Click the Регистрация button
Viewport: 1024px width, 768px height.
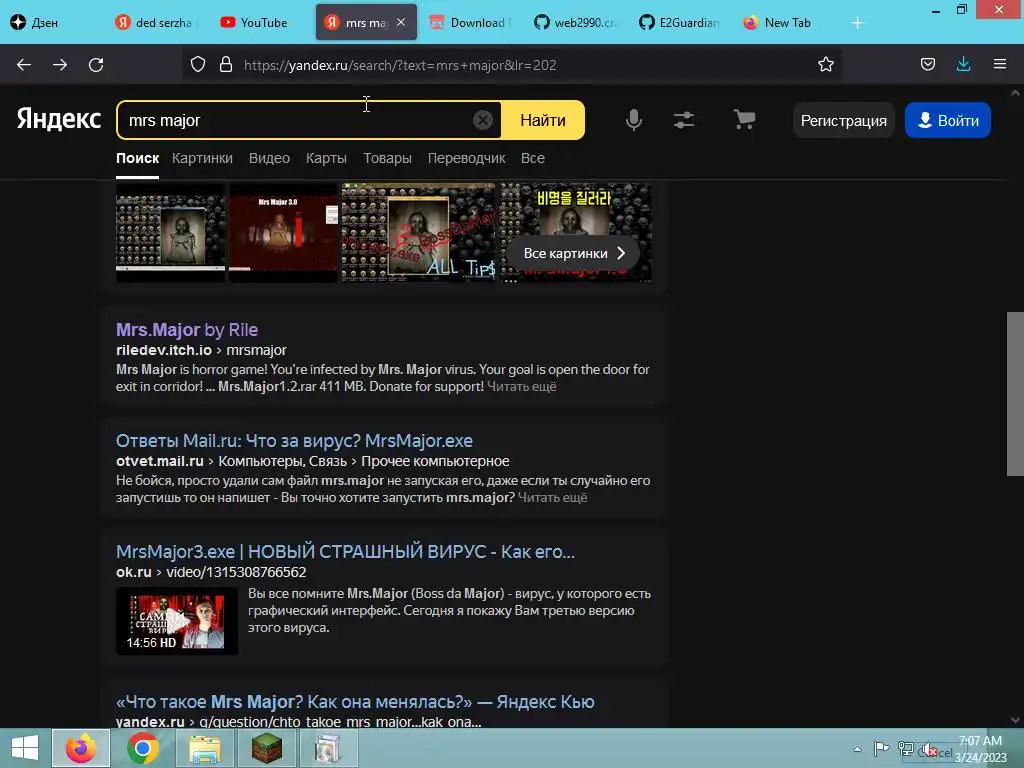844,120
